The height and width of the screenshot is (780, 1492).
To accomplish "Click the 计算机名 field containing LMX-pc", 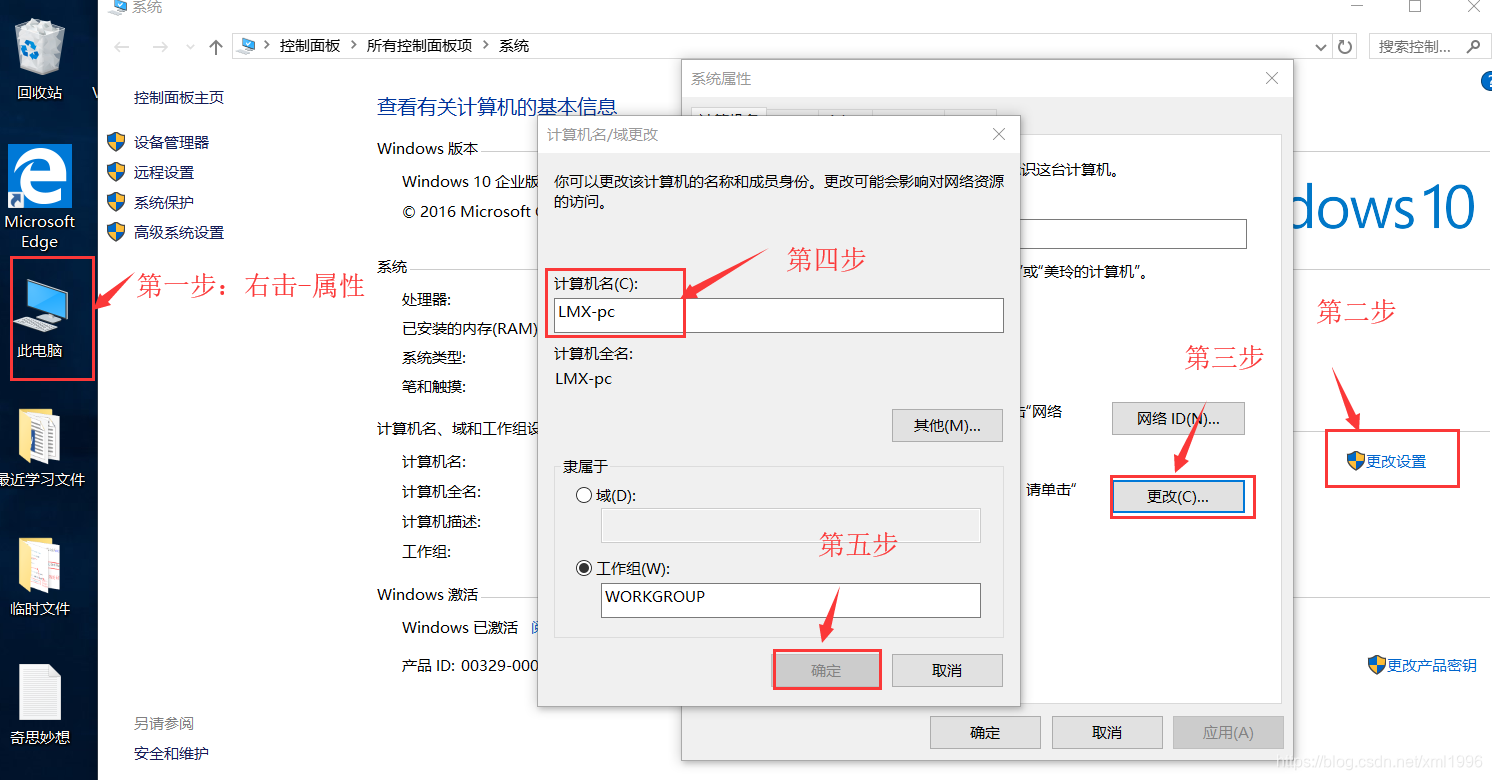I will pyautogui.click(x=779, y=315).
